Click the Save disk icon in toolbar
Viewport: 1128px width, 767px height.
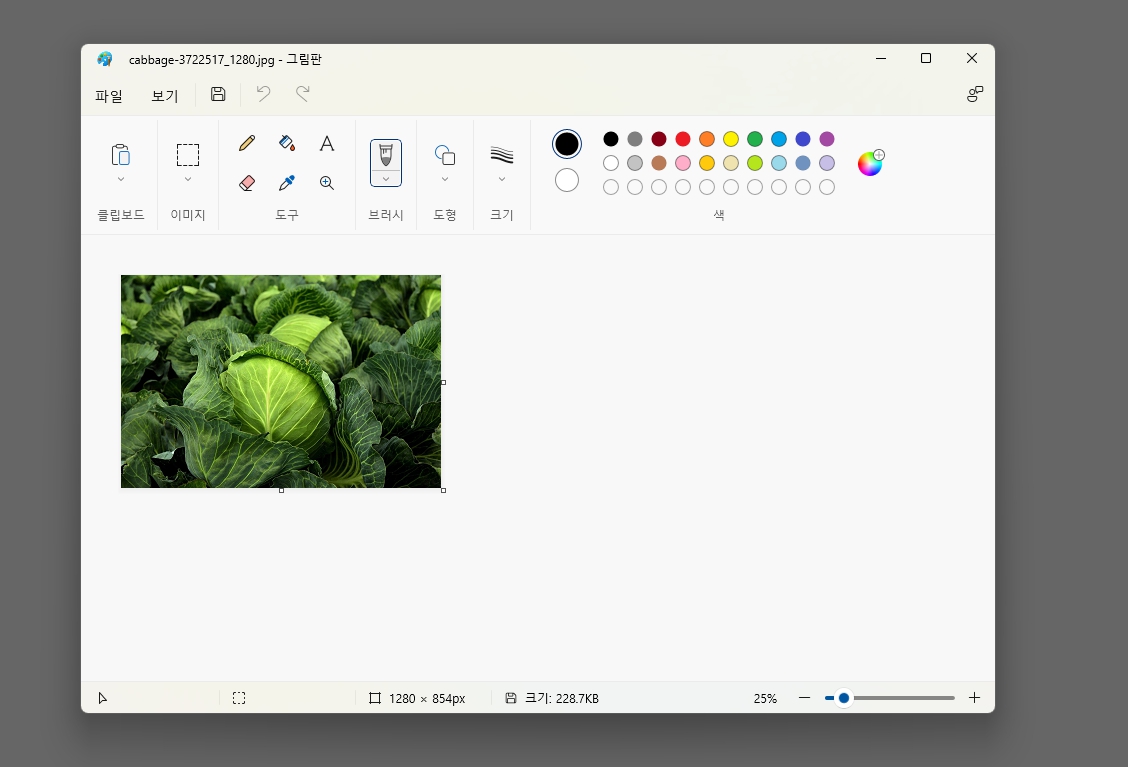218,94
